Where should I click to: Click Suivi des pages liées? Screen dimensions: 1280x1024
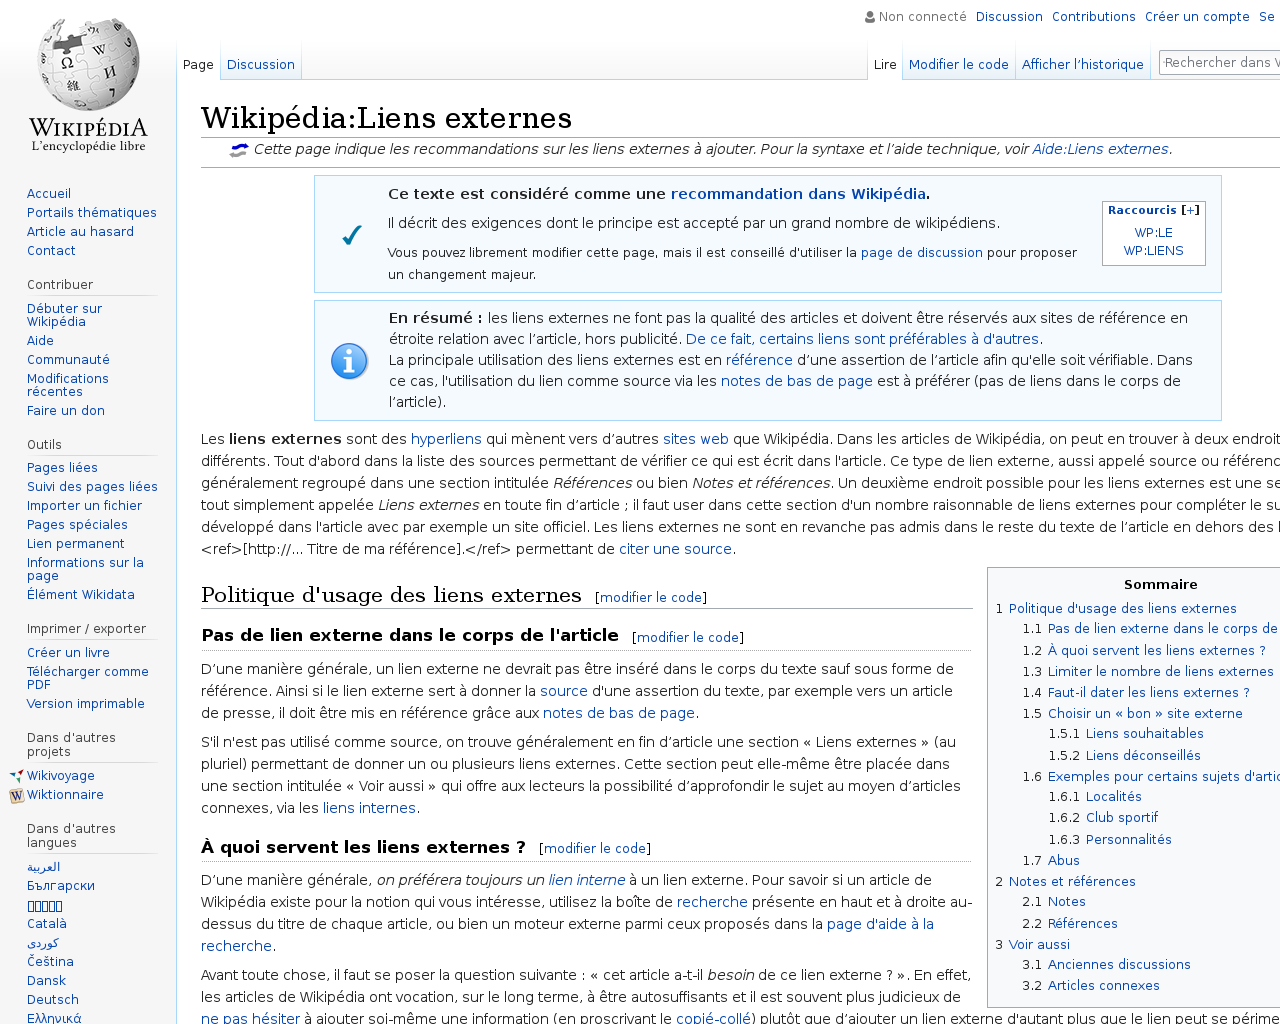92,487
